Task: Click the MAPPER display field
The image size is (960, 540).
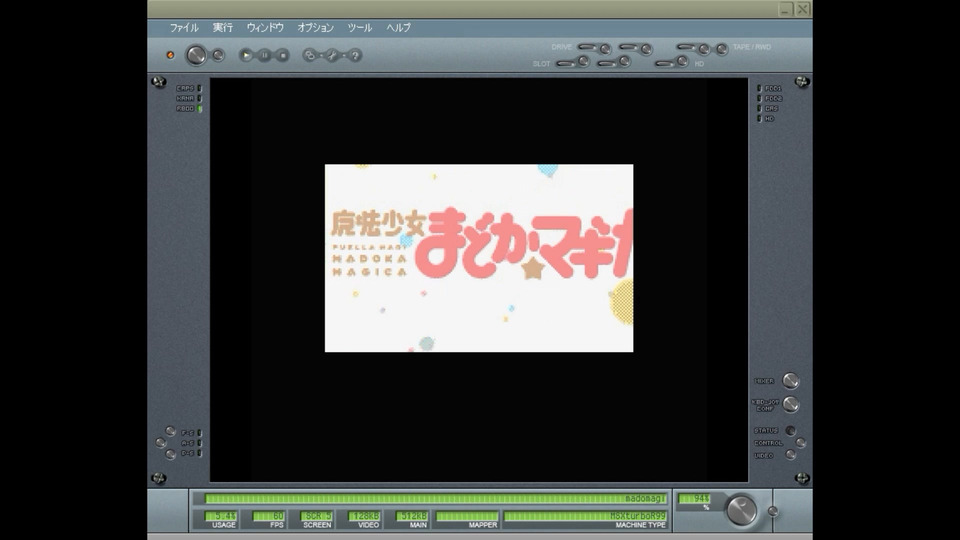Action: point(467,516)
